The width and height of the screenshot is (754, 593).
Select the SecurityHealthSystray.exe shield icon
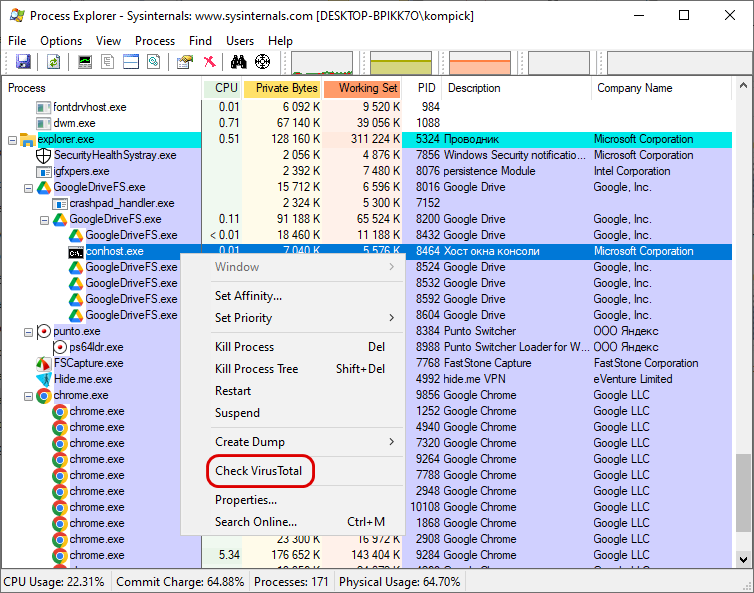(x=44, y=155)
